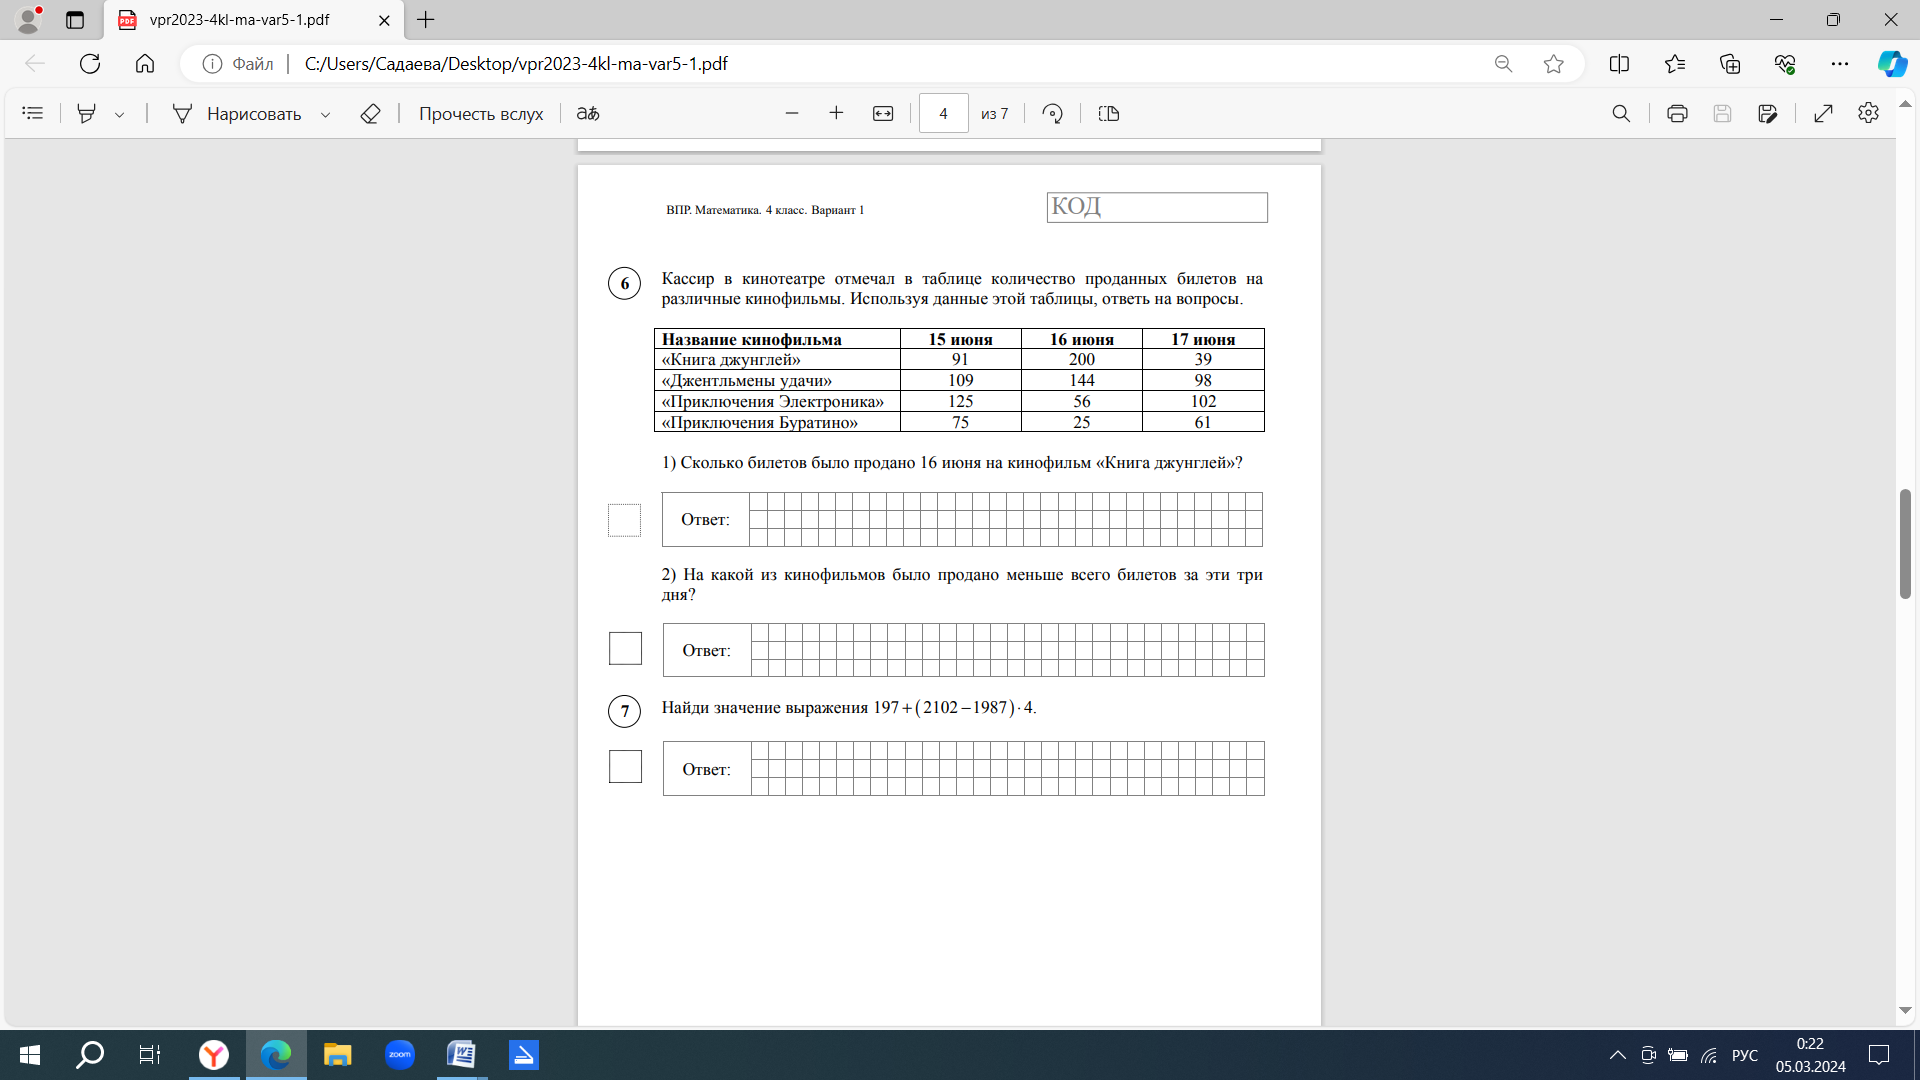Screen dimensions: 1920x1080
Task: Click the Zoom out minus icon
Action: tap(792, 114)
